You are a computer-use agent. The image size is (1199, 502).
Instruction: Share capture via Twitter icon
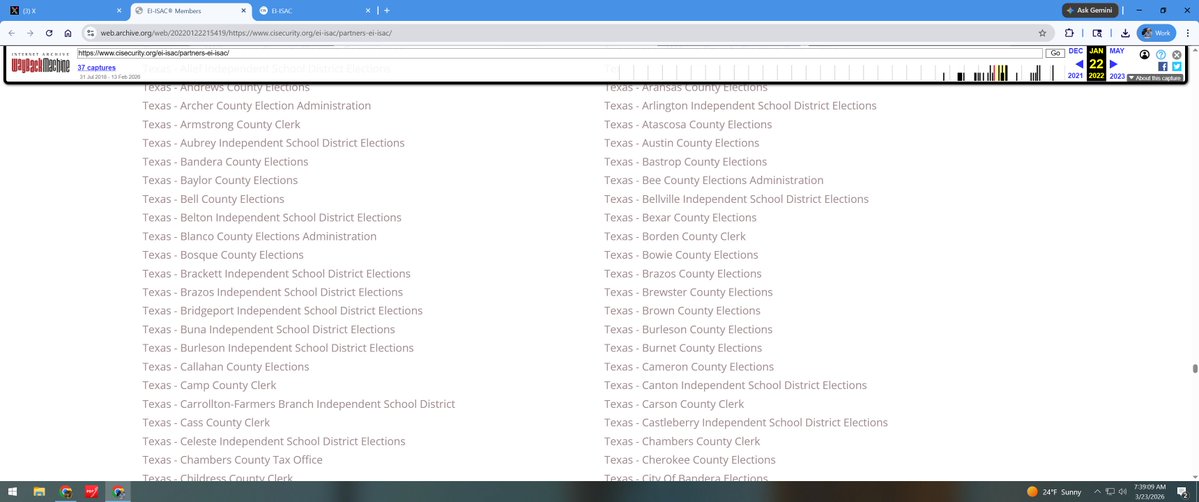pos(1177,67)
